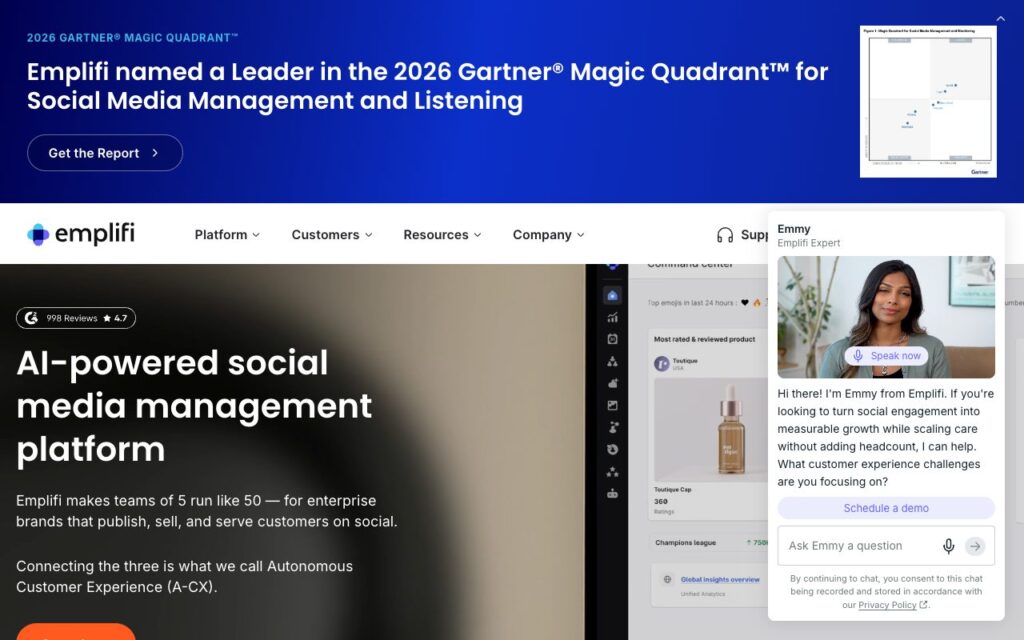The width and height of the screenshot is (1024, 640).
Task: Click the globe icon beside Global insights overview
Action: click(667, 579)
